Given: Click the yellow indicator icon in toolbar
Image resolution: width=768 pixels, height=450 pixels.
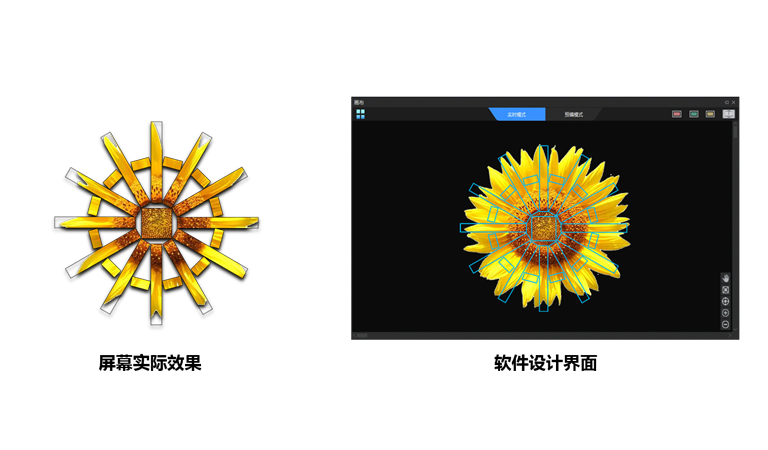Looking at the screenshot, I should pyautogui.click(x=710, y=114).
